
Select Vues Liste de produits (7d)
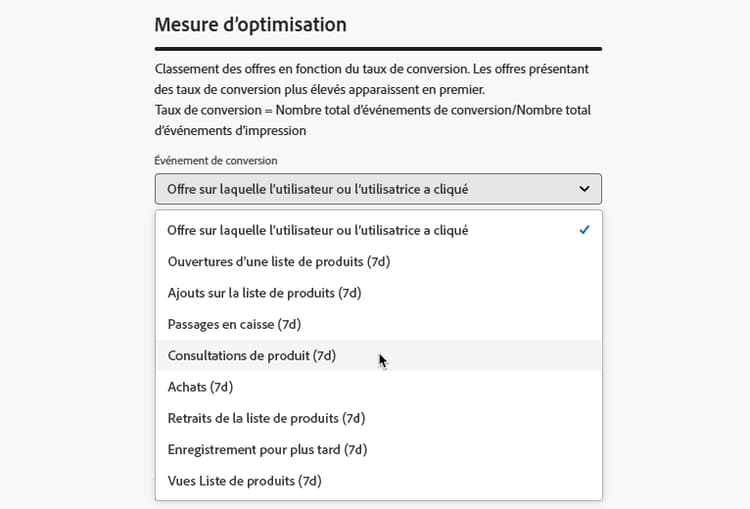[x=378, y=481]
